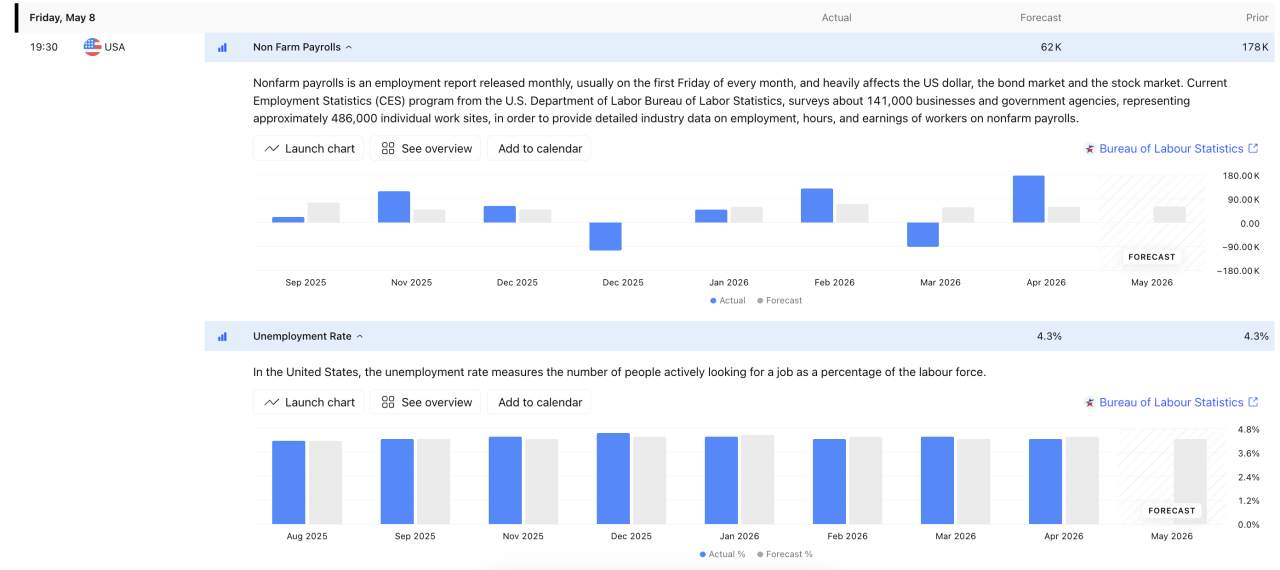Image resolution: width=1280 pixels, height=570 pixels.
Task: Click the Aug 2025 actual bar in unemployment chart
Action: pyautogui.click(x=289, y=483)
